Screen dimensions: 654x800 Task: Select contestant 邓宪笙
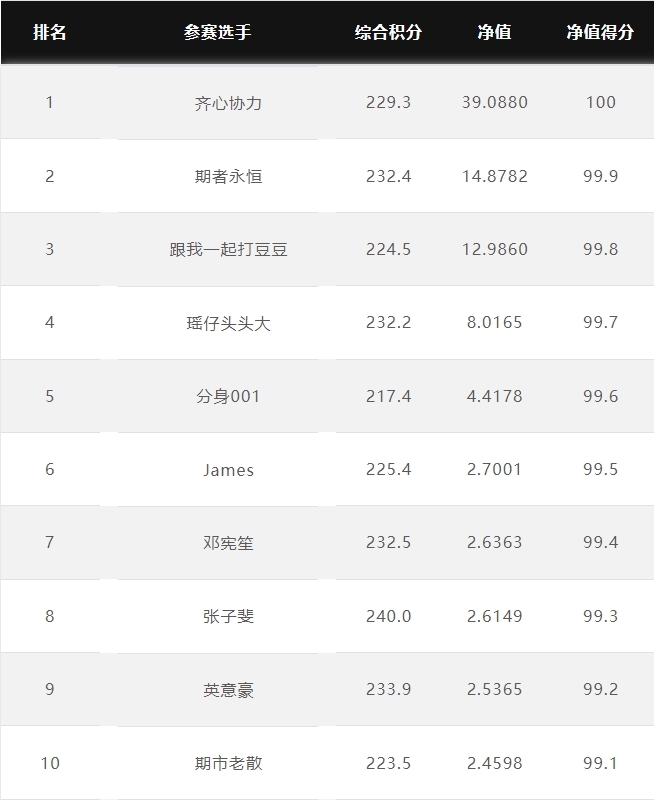(228, 543)
